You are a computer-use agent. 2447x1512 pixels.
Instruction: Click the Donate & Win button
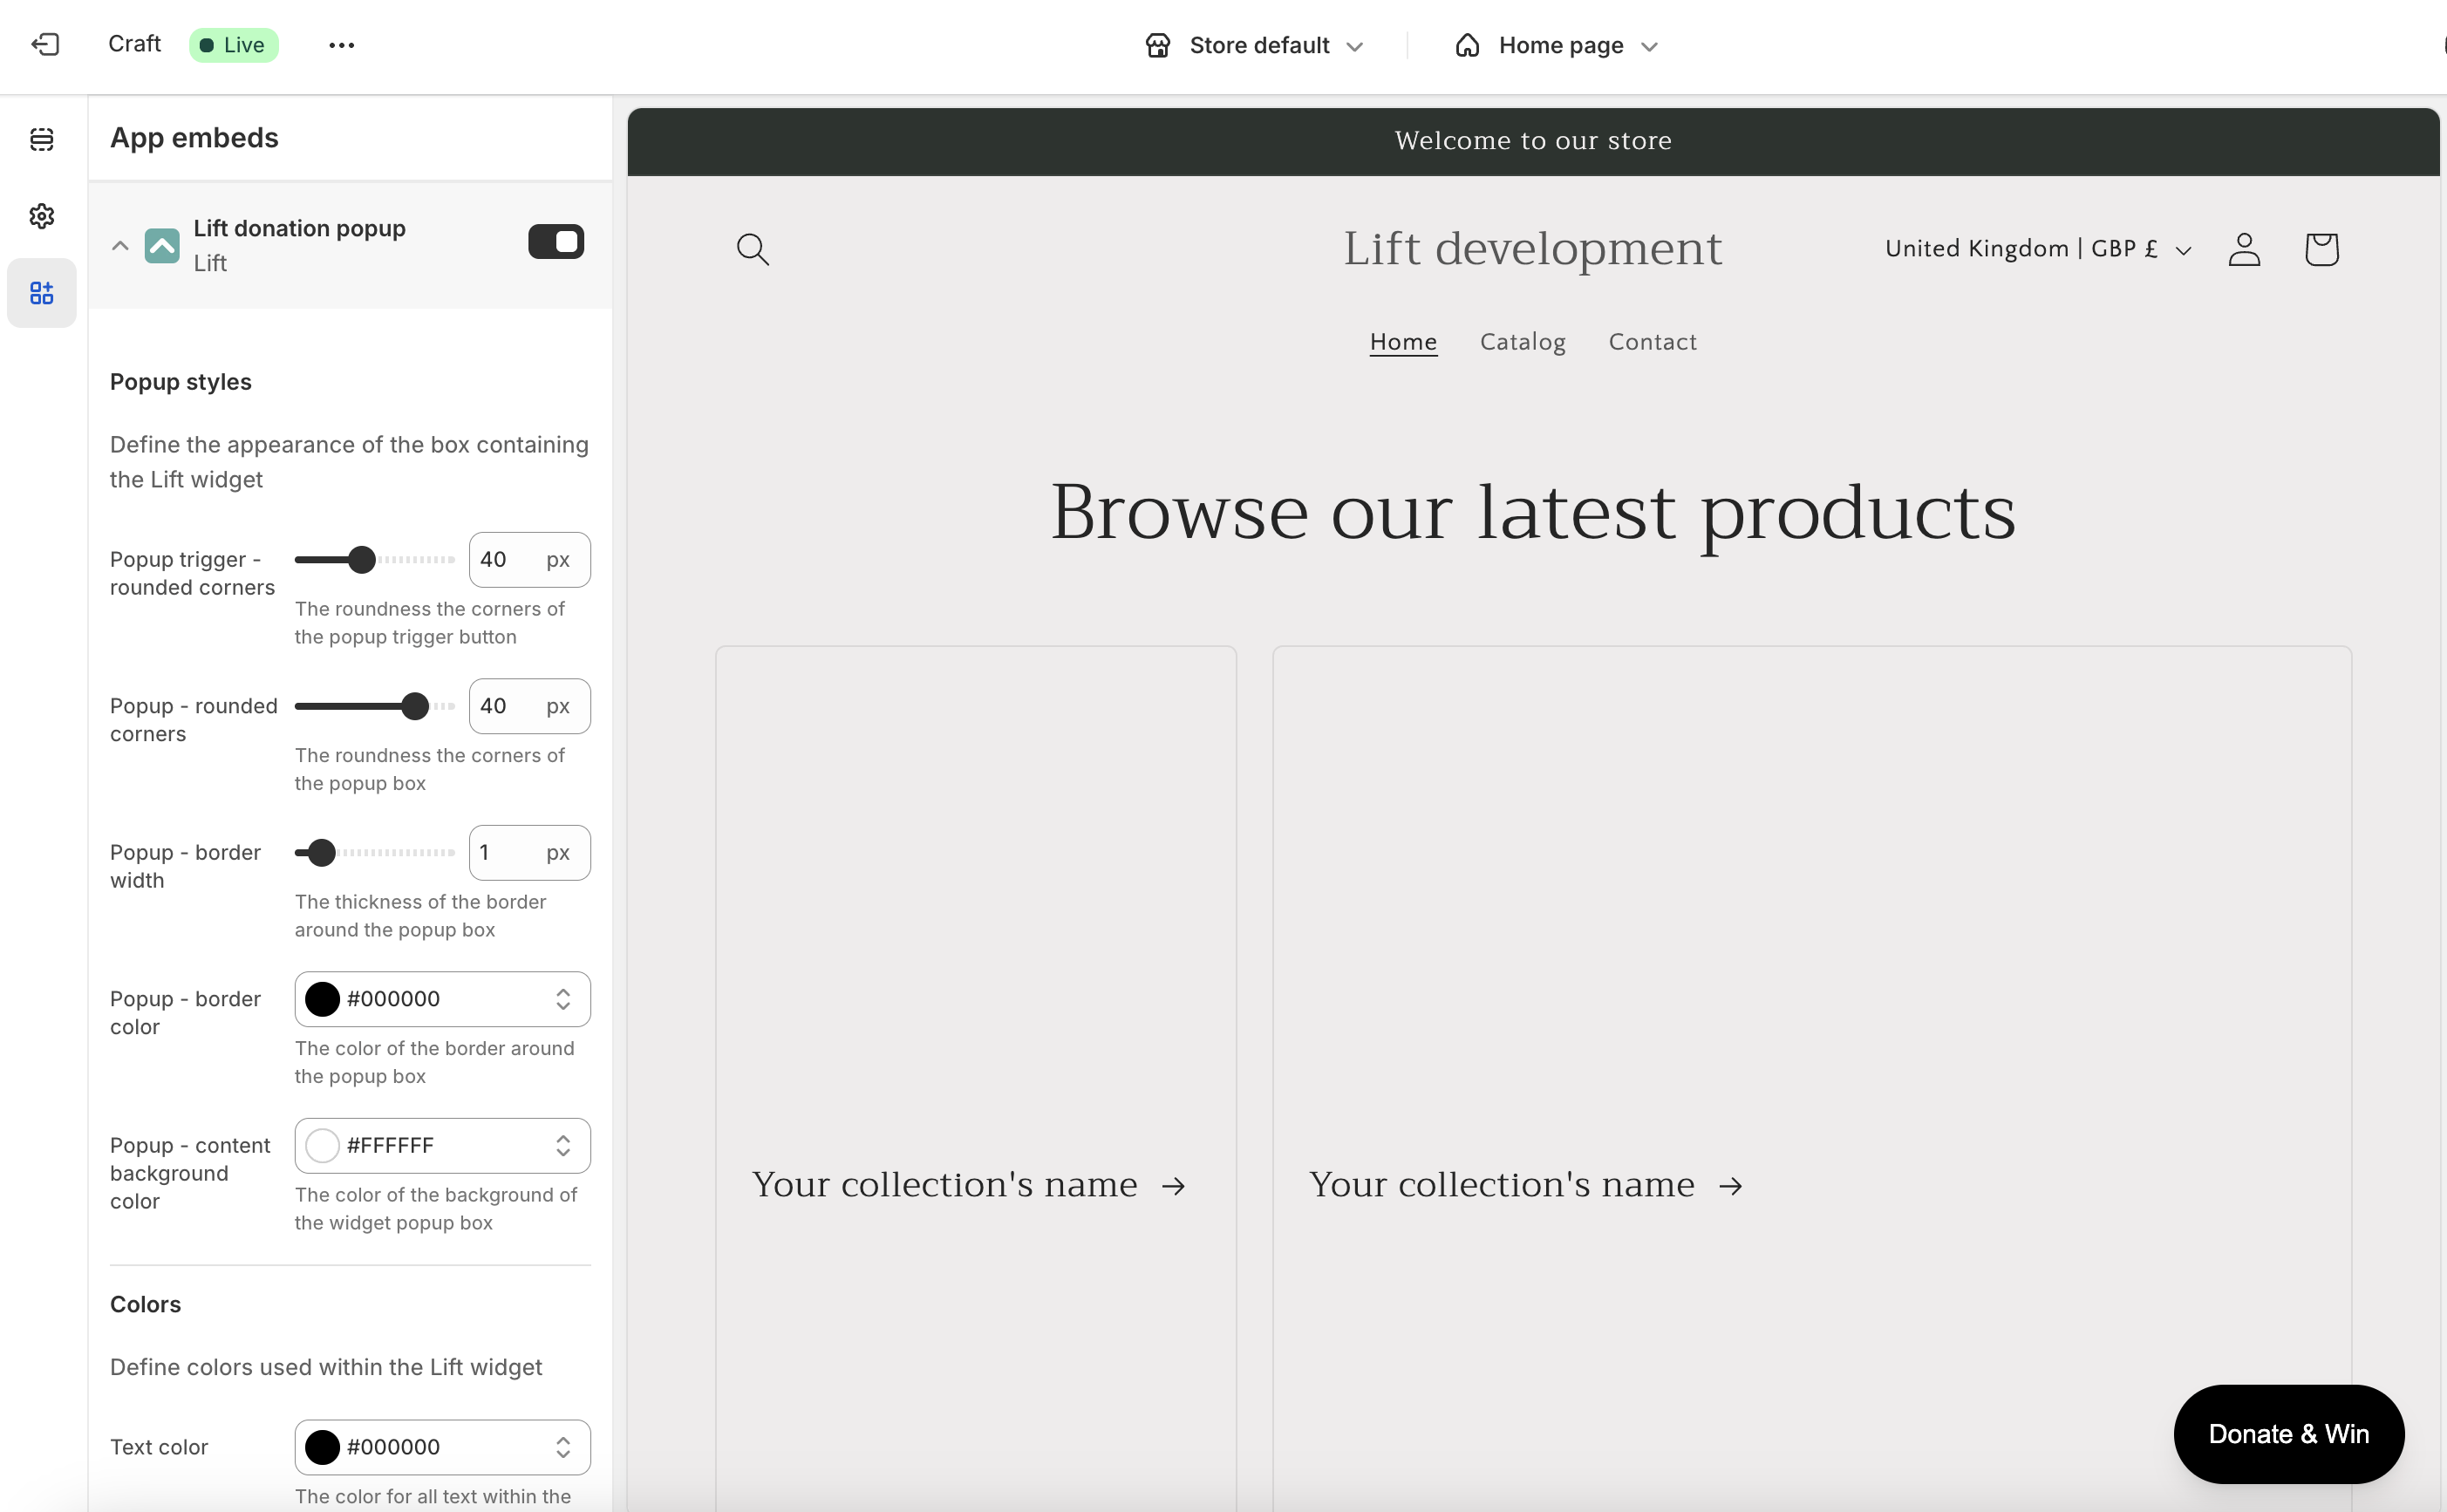click(2288, 1433)
